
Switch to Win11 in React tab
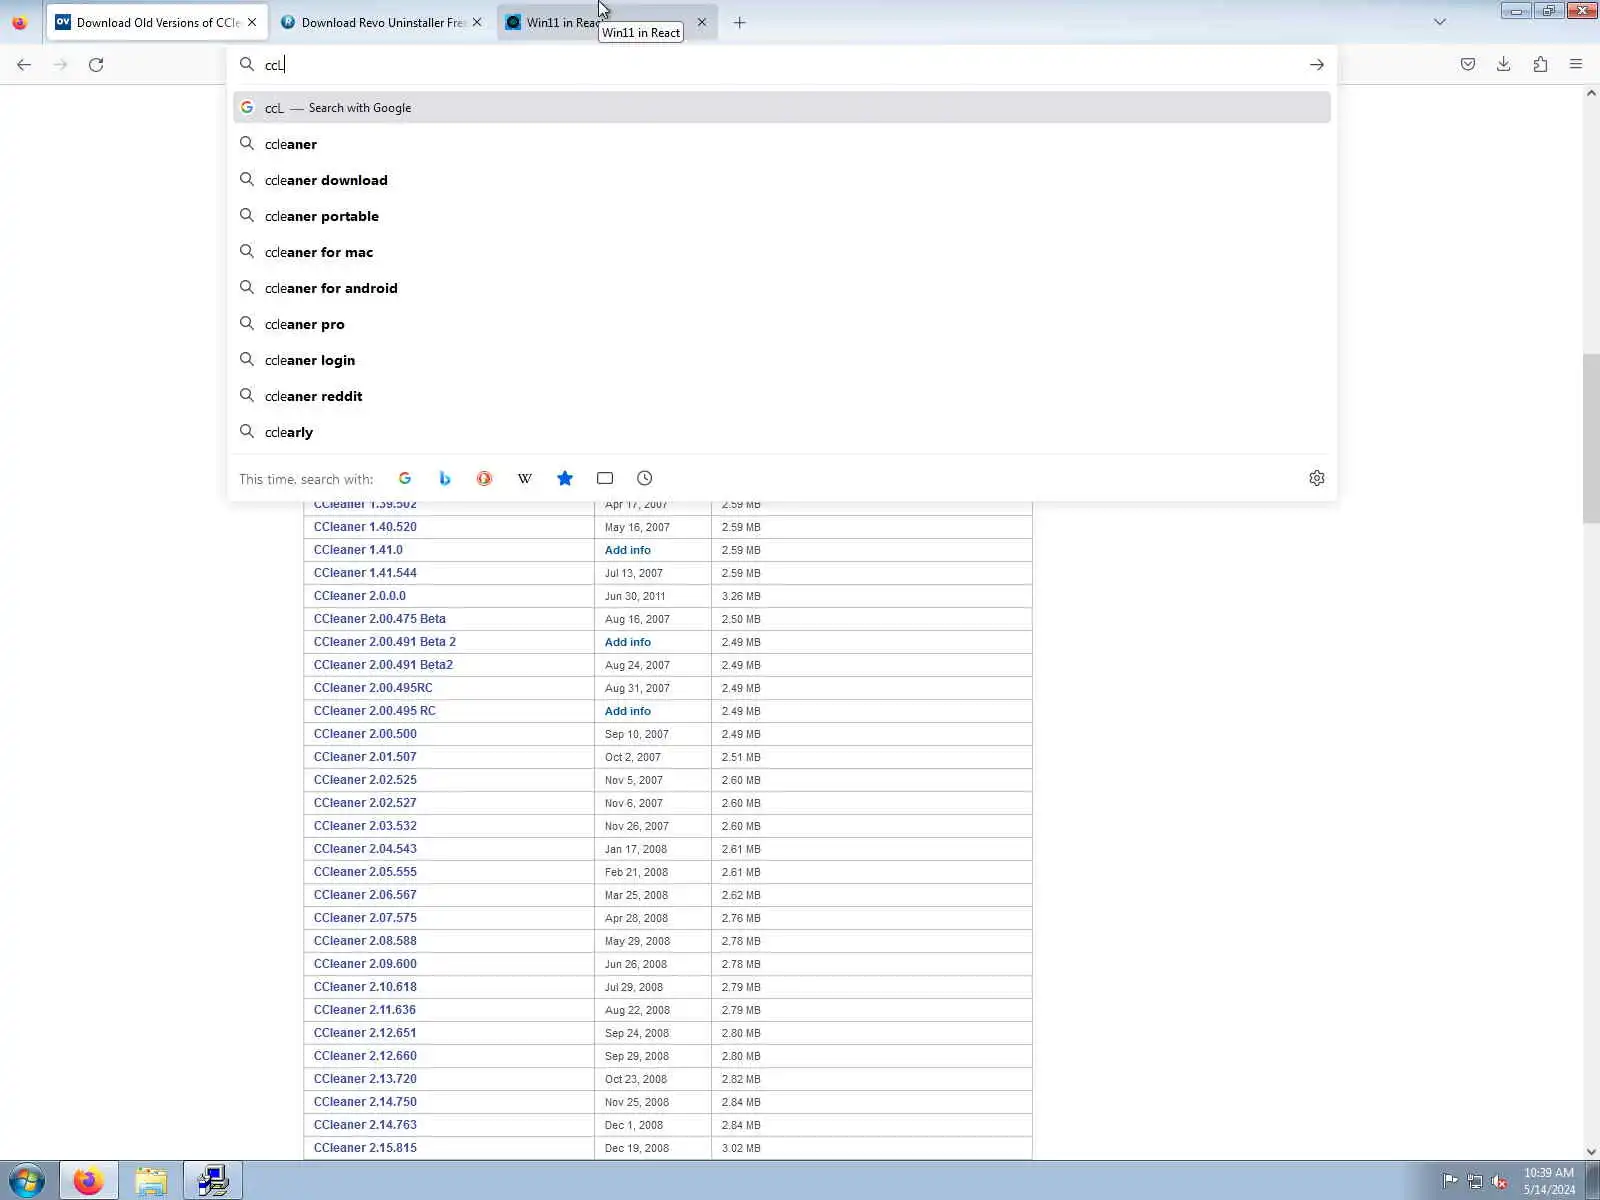607,22
